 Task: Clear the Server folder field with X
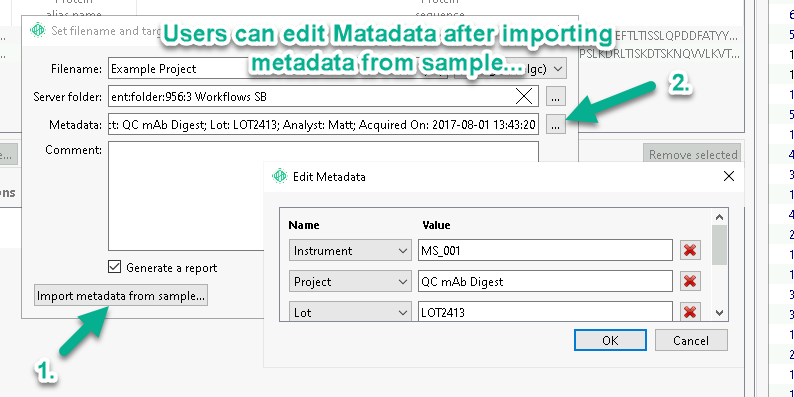524,96
